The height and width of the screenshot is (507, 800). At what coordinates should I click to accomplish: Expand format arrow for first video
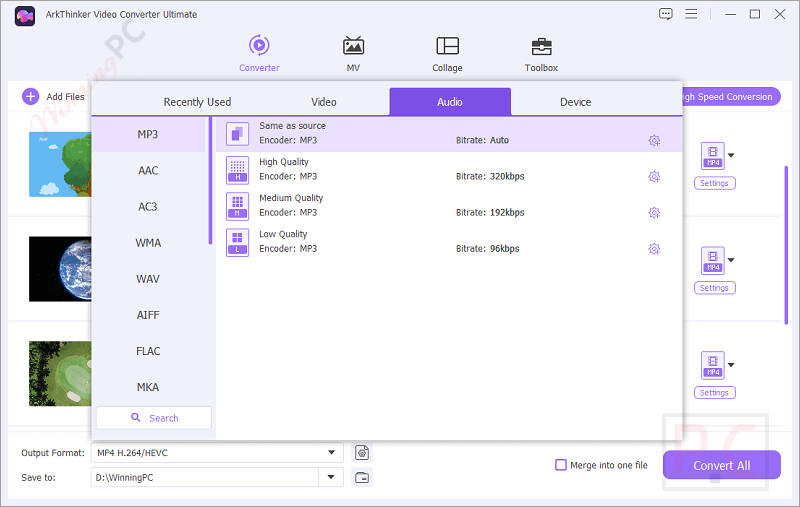[731, 155]
